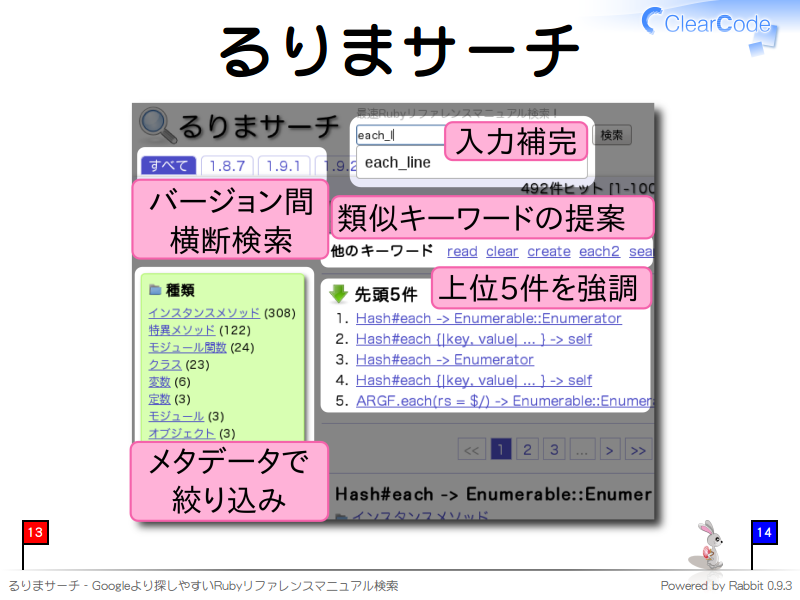Screen dimensions: 800x600
Task: Jump to last page with >> button
Action: pos(638,449)
